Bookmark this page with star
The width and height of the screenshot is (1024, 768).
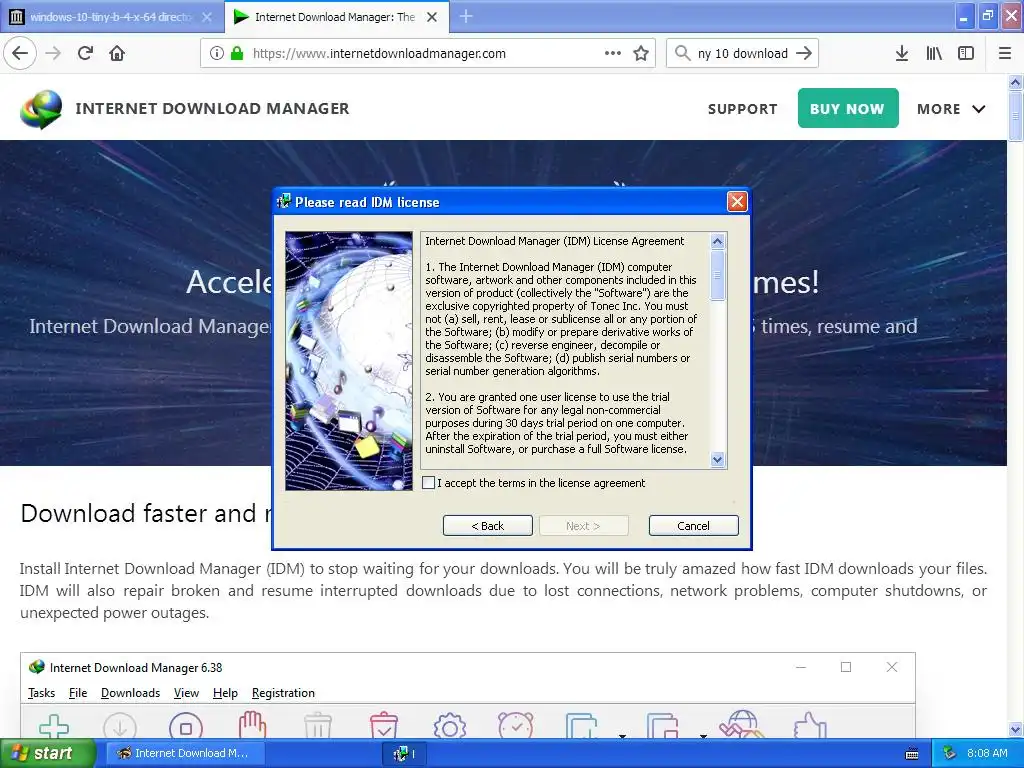tap(641, 53)
